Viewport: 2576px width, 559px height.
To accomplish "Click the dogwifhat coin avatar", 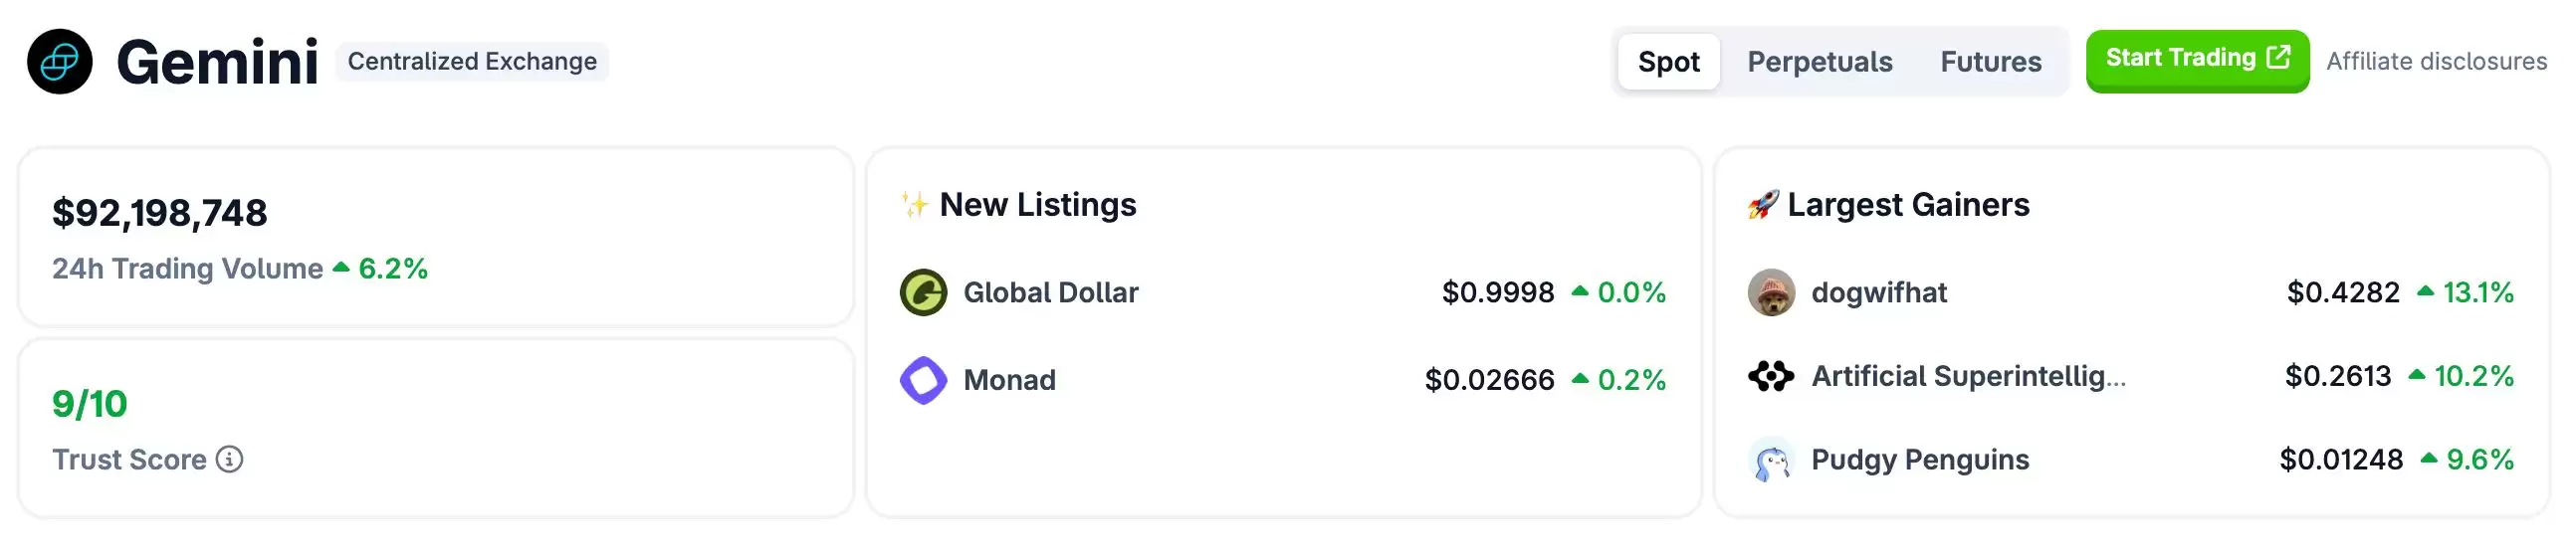I will [x=1771, y=293].
